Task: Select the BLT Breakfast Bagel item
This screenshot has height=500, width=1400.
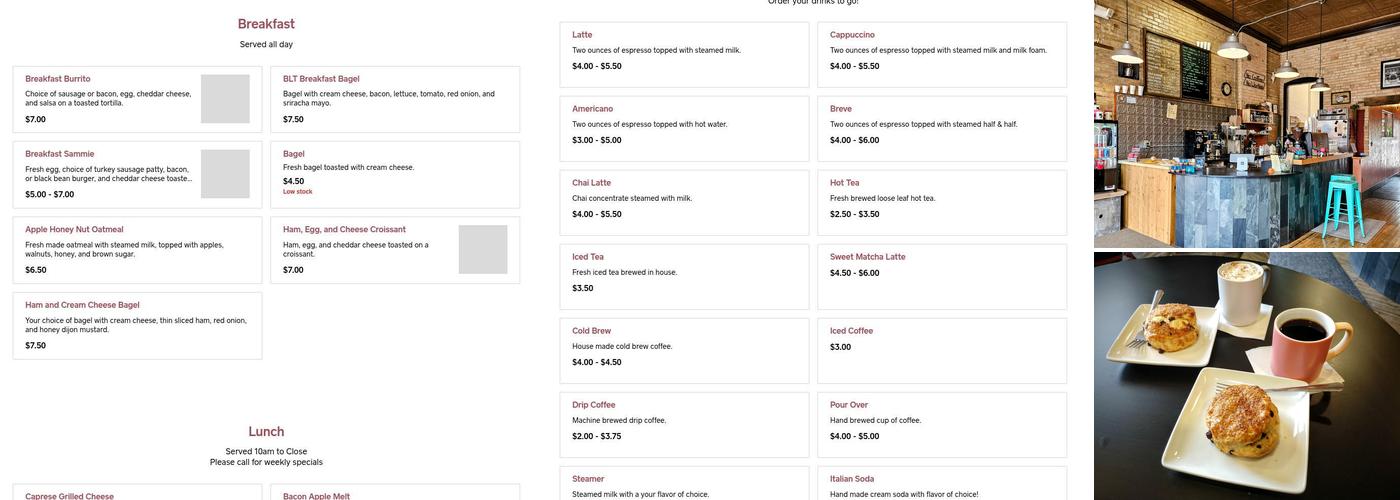Action: (x=394, y=98)
